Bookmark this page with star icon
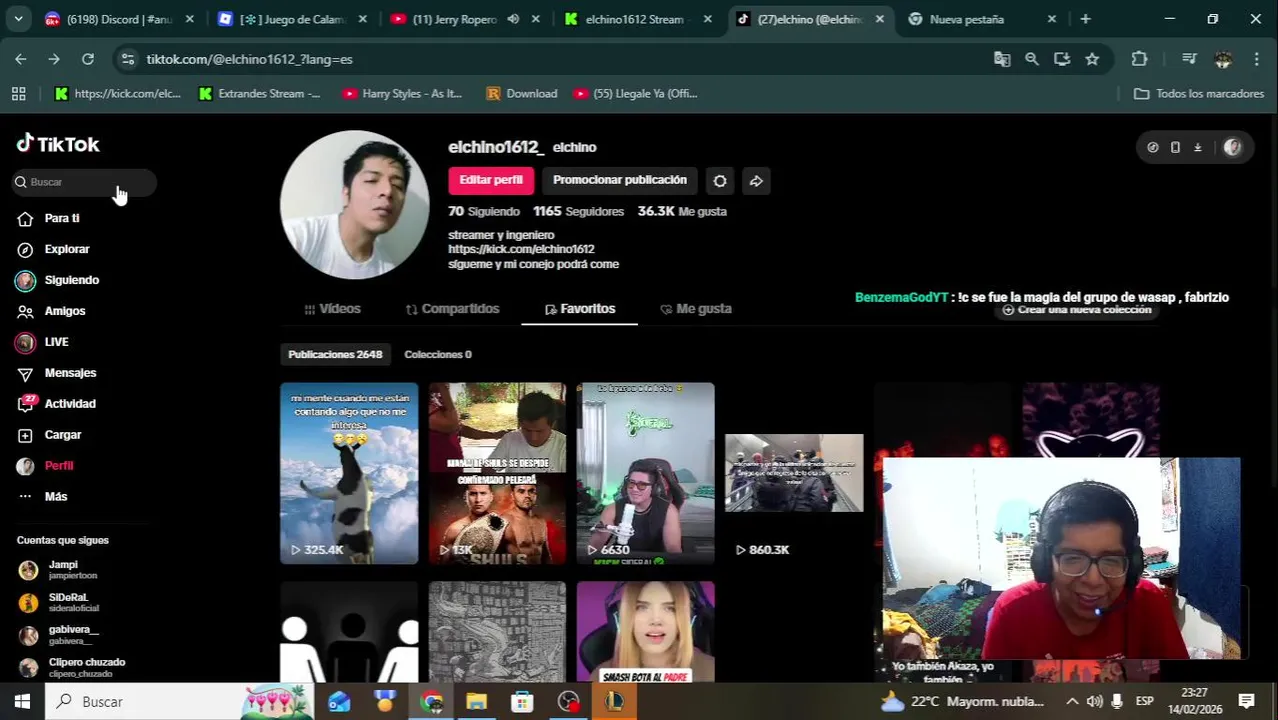1278x720 pixels. click(x=1092, y=59)
